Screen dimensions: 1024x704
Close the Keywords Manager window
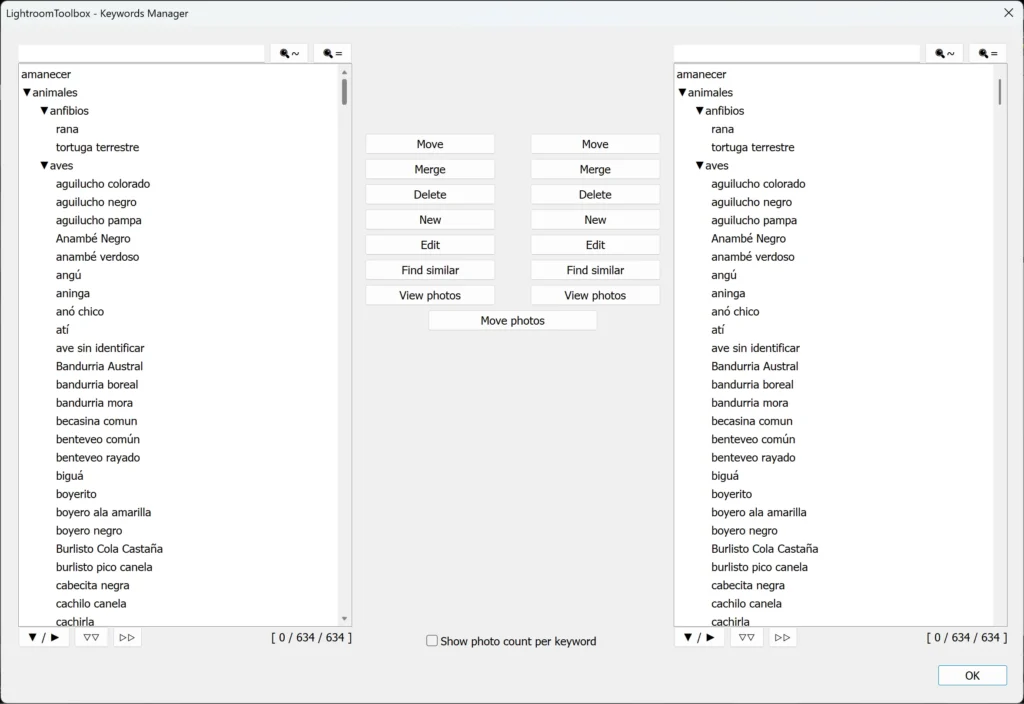click(x=1008, y=13)
